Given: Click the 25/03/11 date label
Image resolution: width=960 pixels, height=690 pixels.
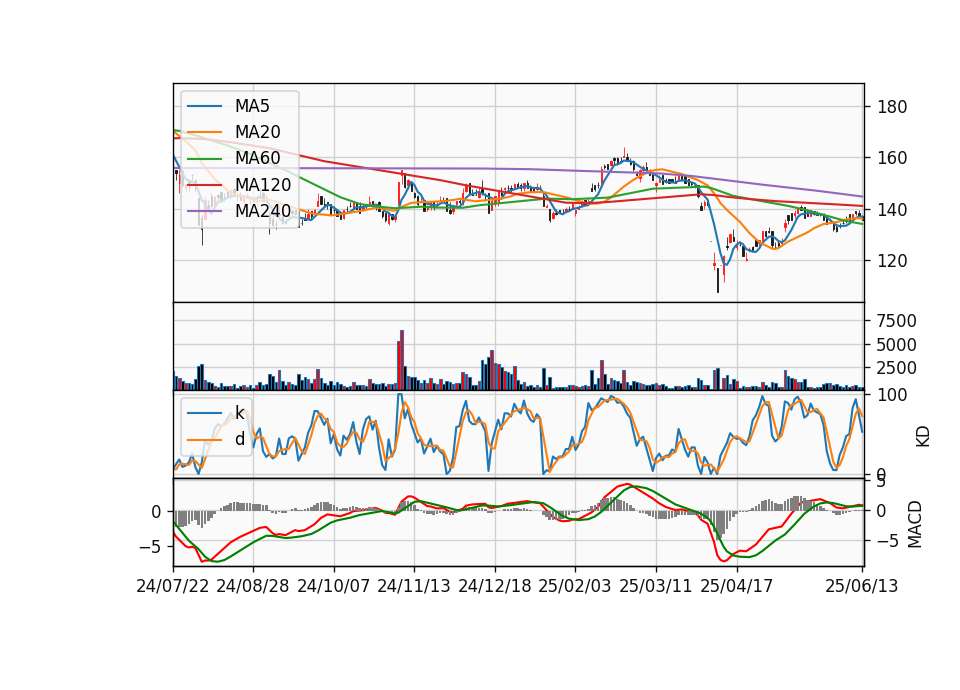Looking at the screenshot, I should (x=656, y=586).
